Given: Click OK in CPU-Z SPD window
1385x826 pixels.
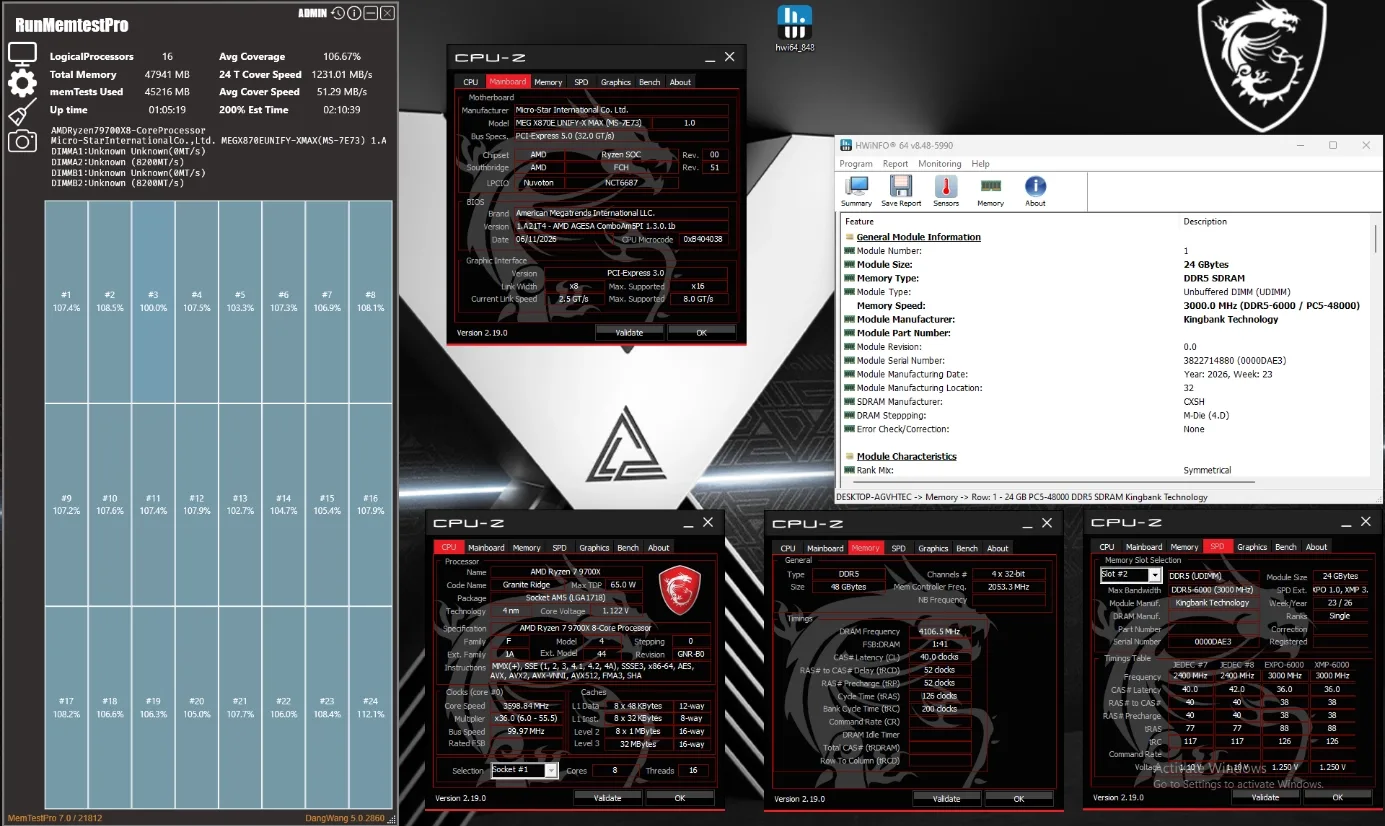Looking at the screenshot, I should pos(1338,797).
